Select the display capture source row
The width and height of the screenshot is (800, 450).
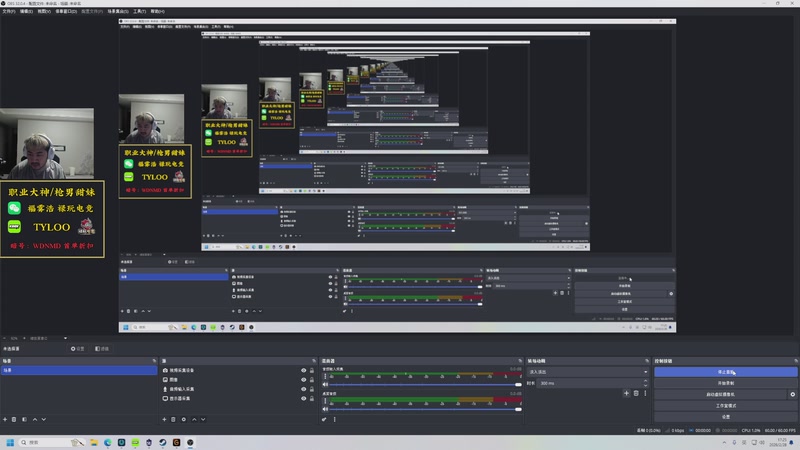click(238, 398)
